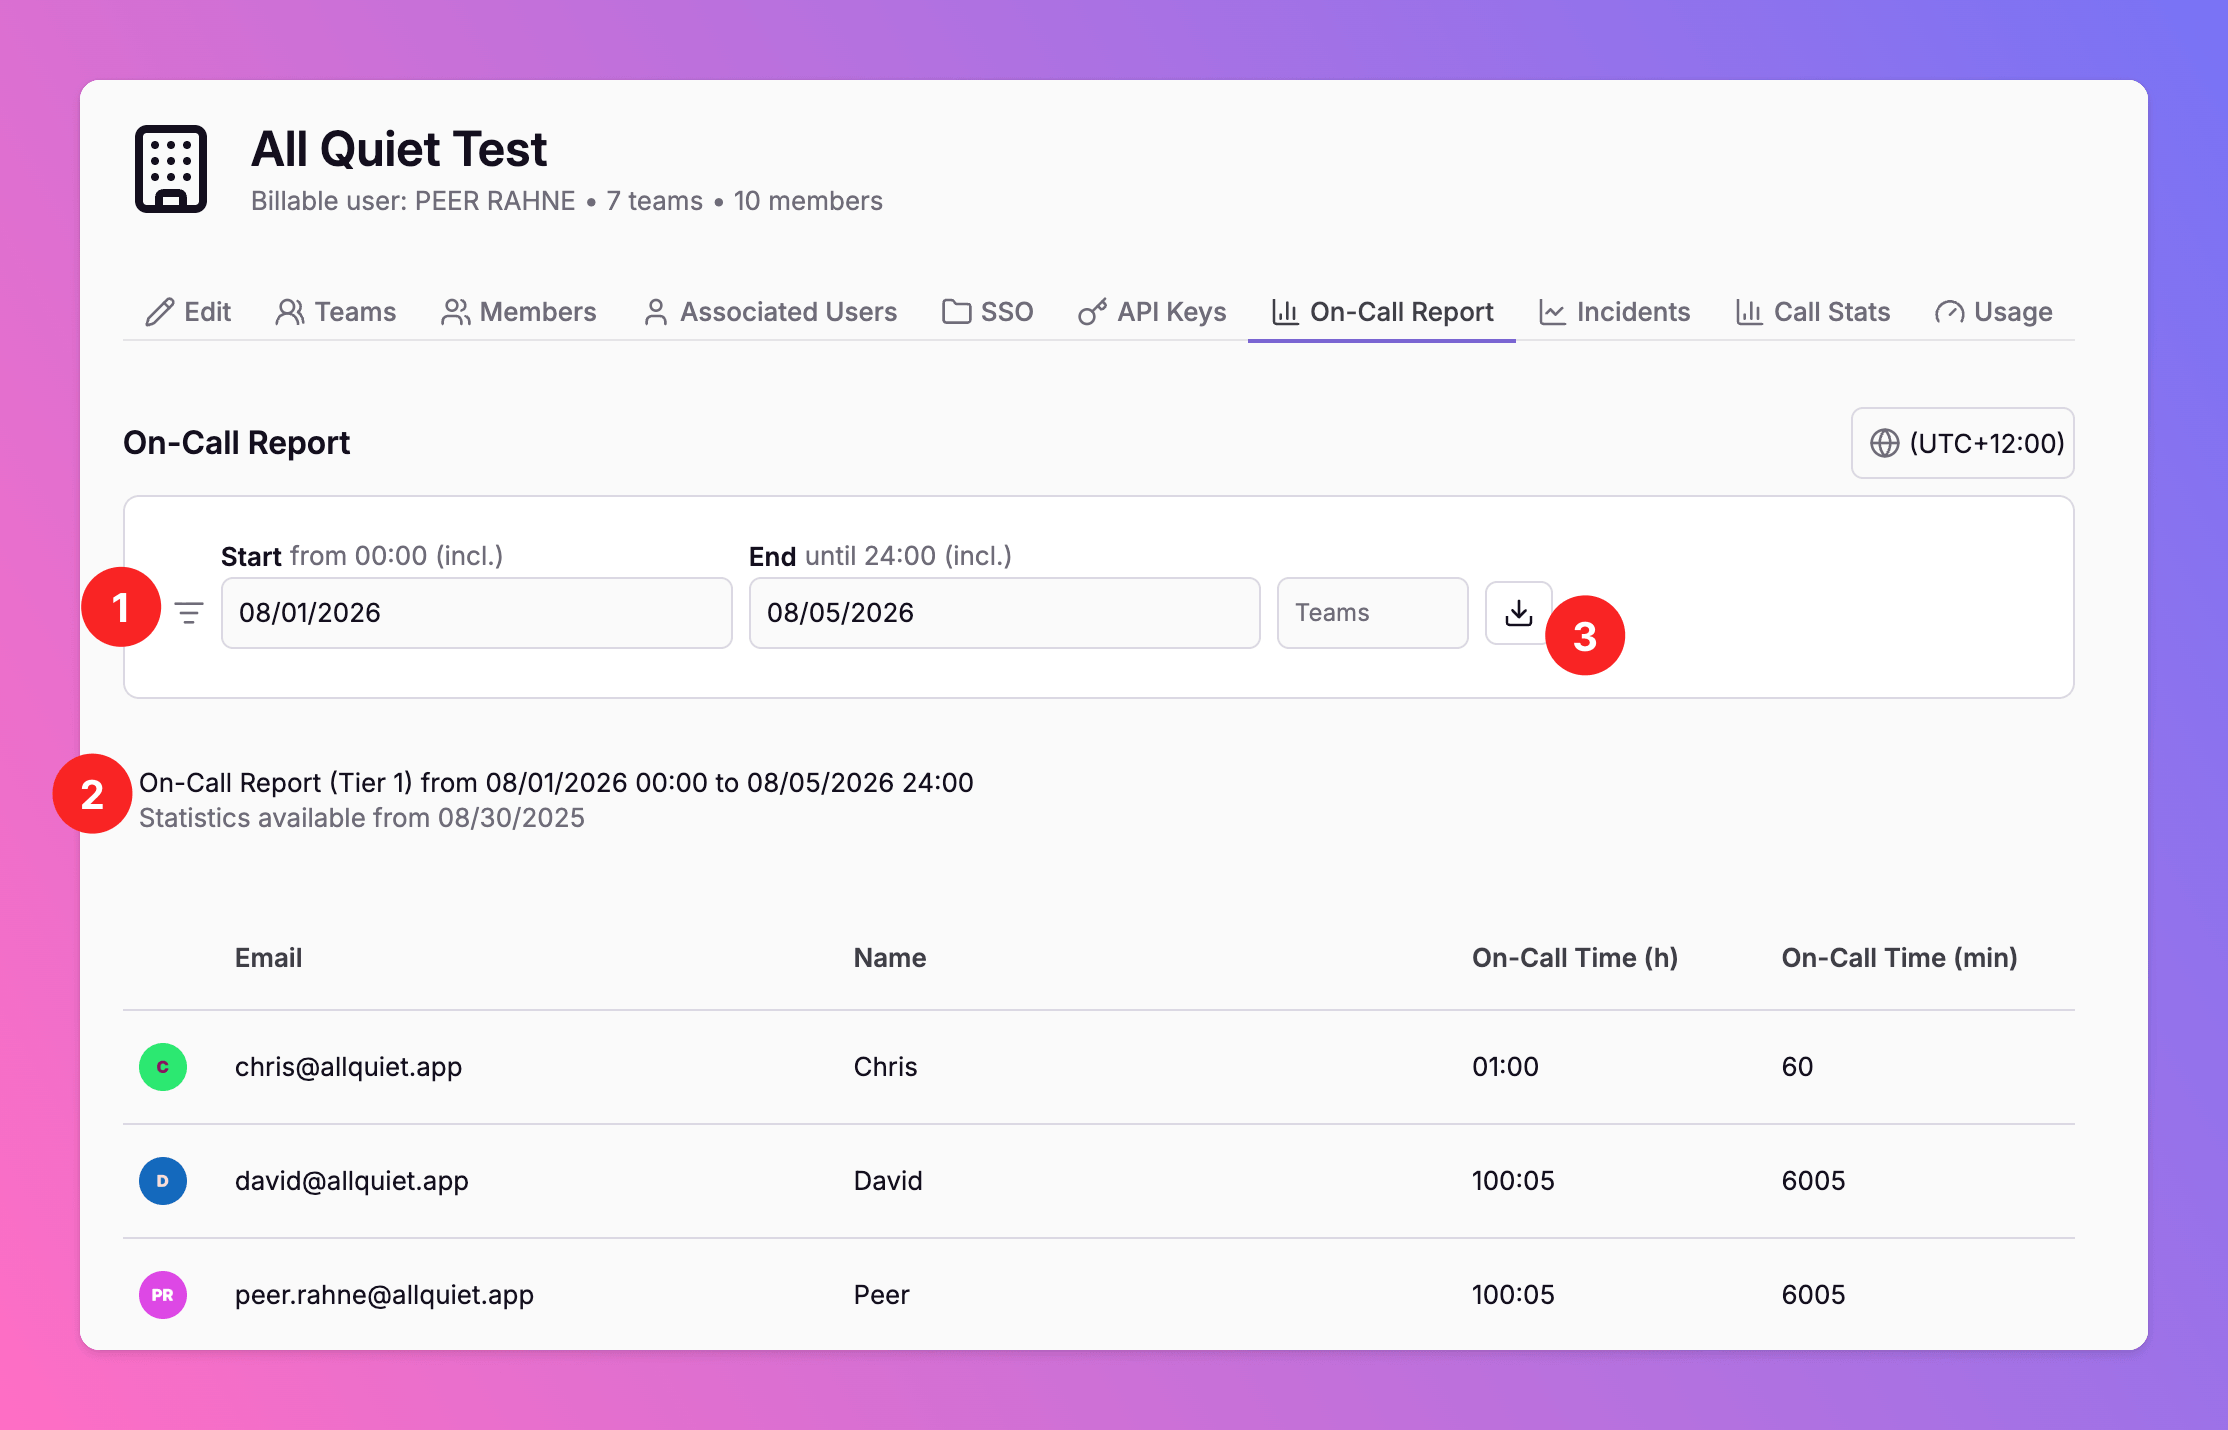
Task: Switch to the Teams tab
Action: (x=336, y=312)
